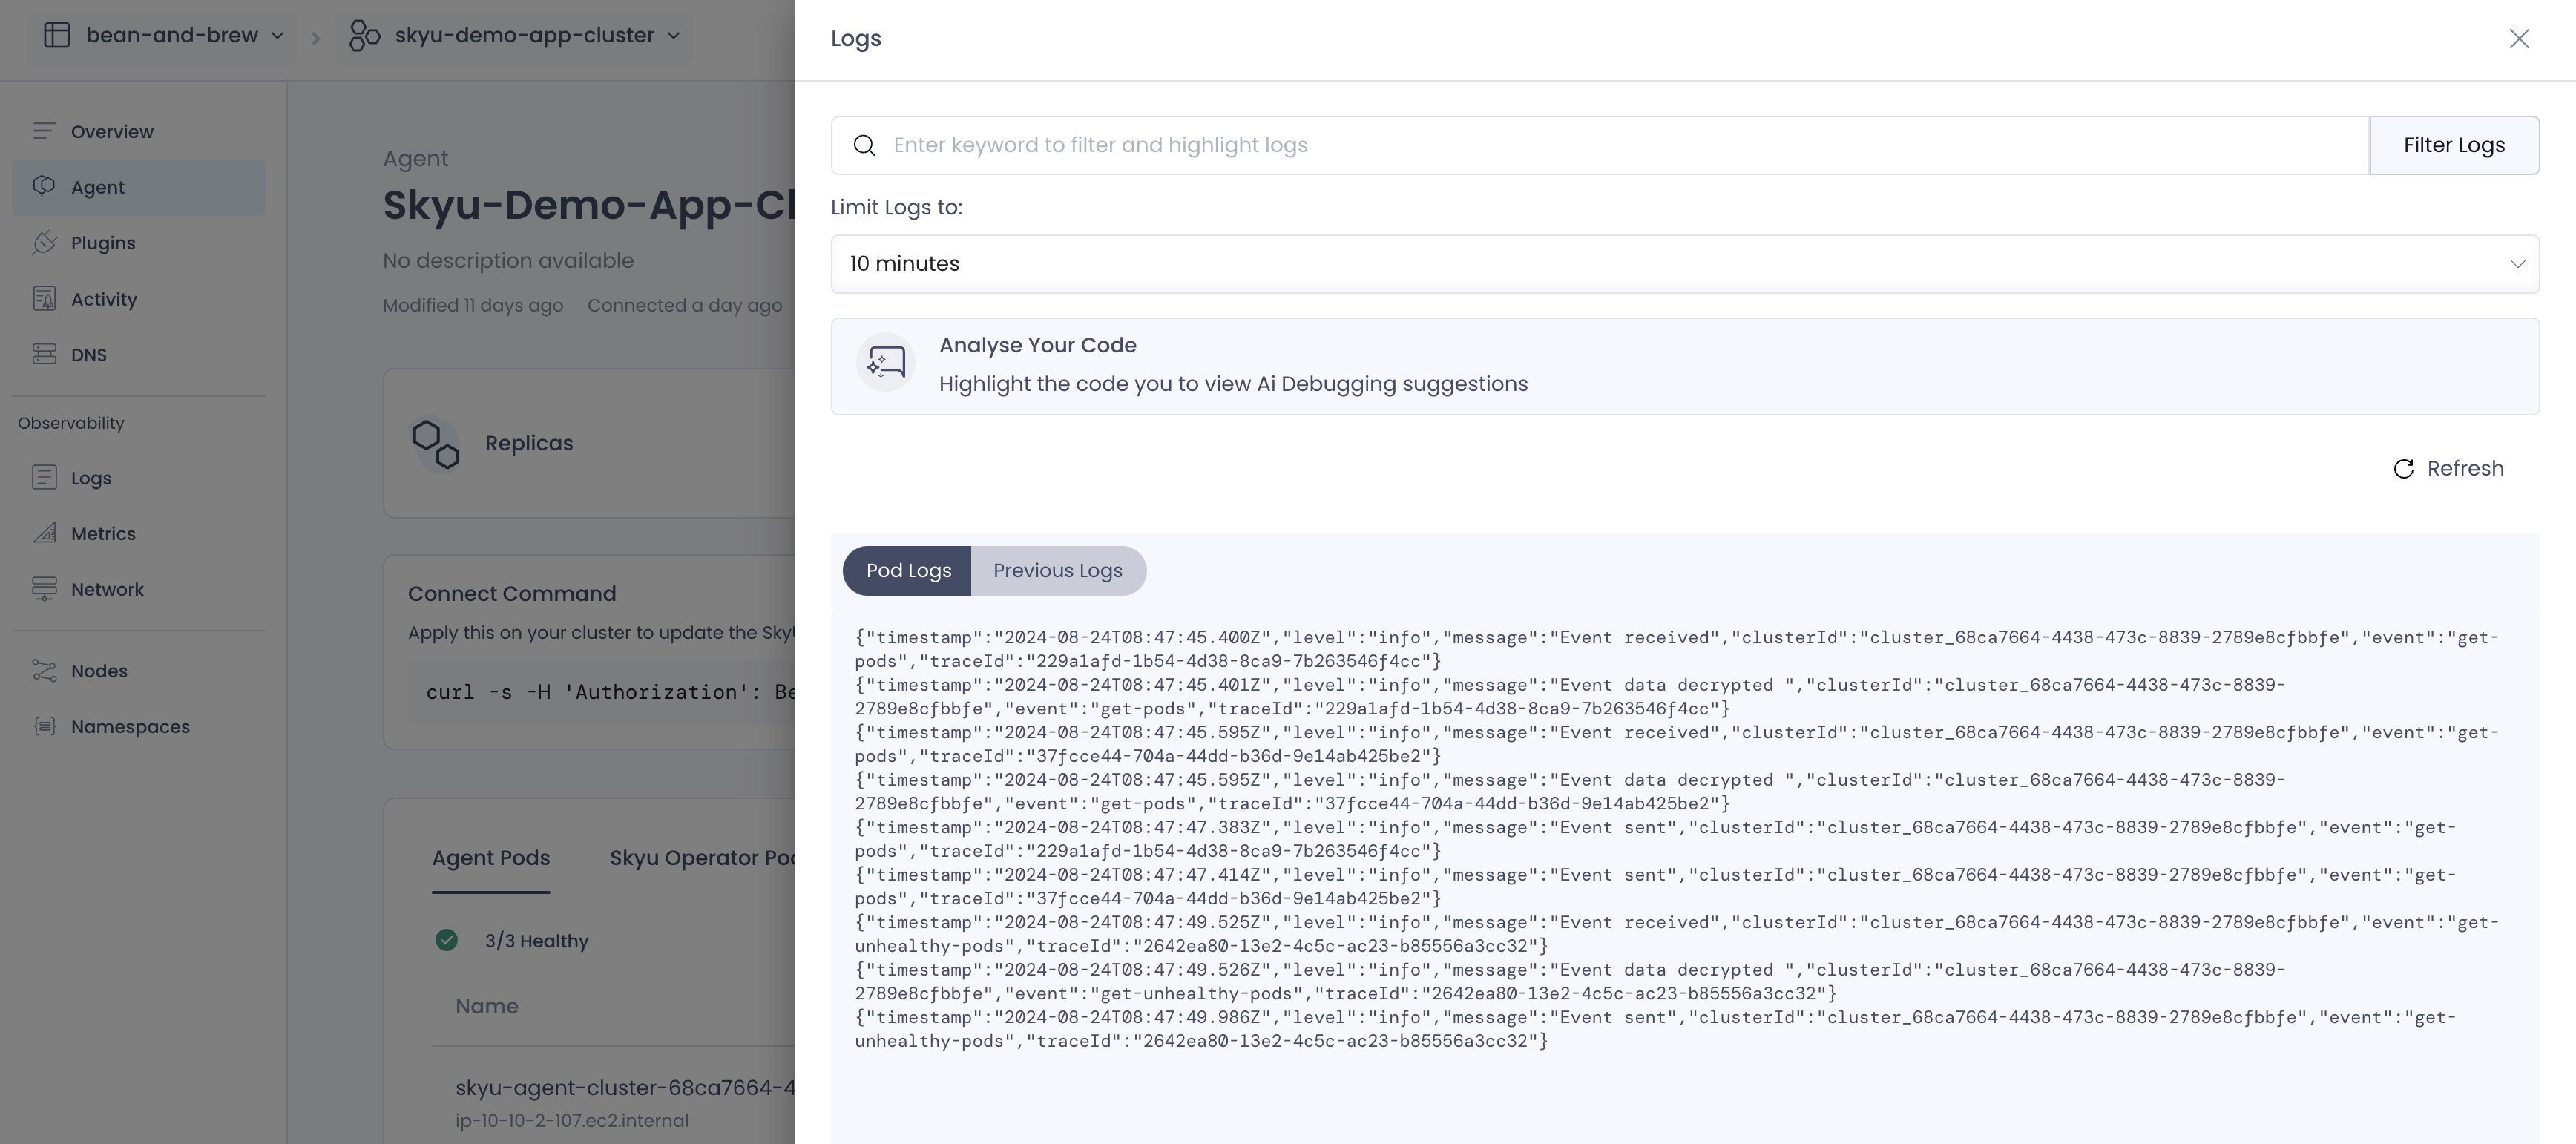Click the 'Connect Command' heading
This screenshot has height=1144, width=2576.
(512, 594)
